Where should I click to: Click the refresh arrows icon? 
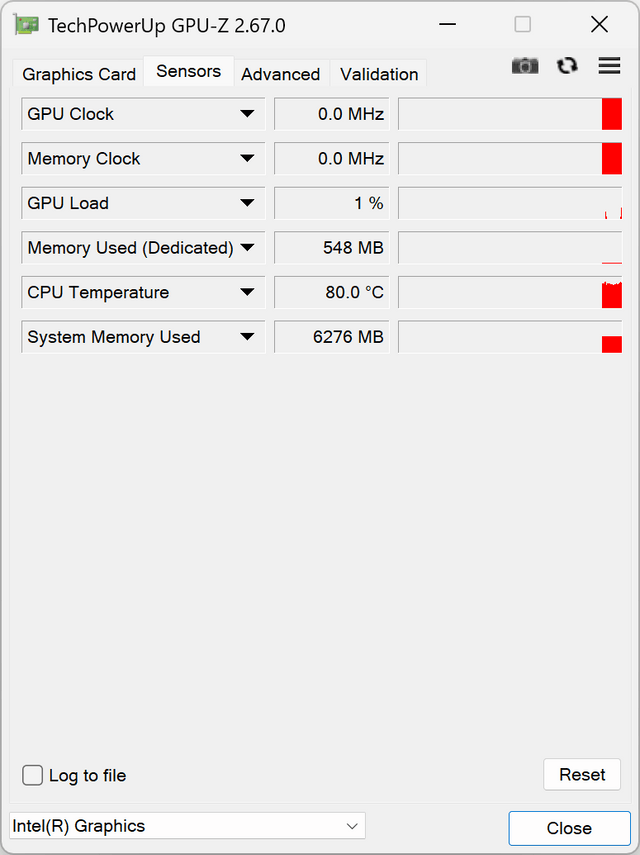pyautogui.click(x=567, y=66)
